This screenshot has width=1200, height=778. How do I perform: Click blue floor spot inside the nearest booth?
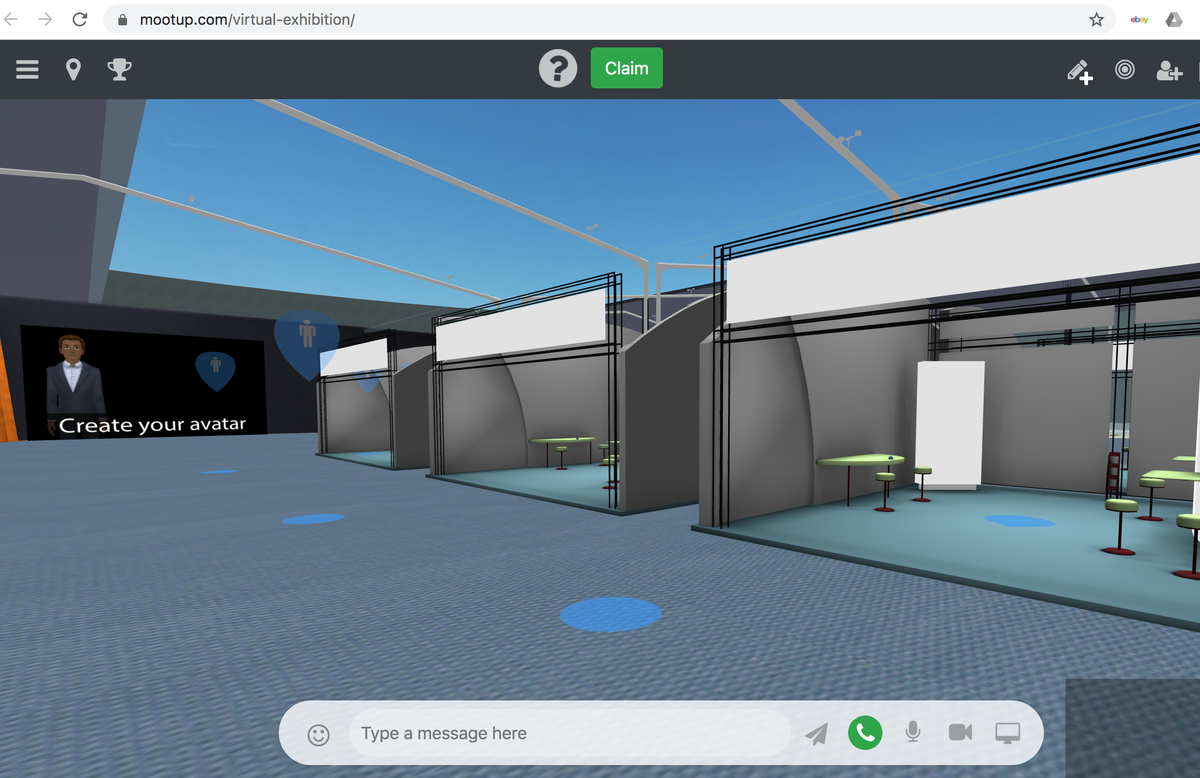click(x=1019, y=521)
